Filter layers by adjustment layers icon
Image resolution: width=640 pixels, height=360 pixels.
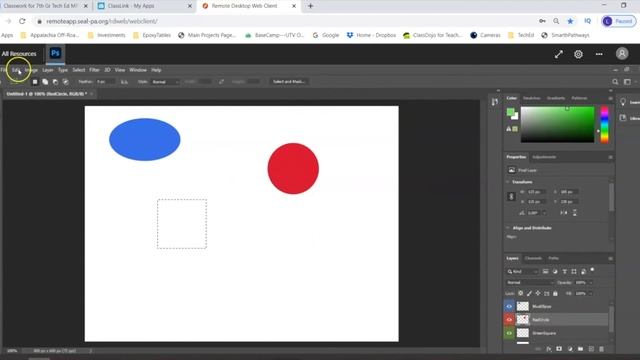555,271
